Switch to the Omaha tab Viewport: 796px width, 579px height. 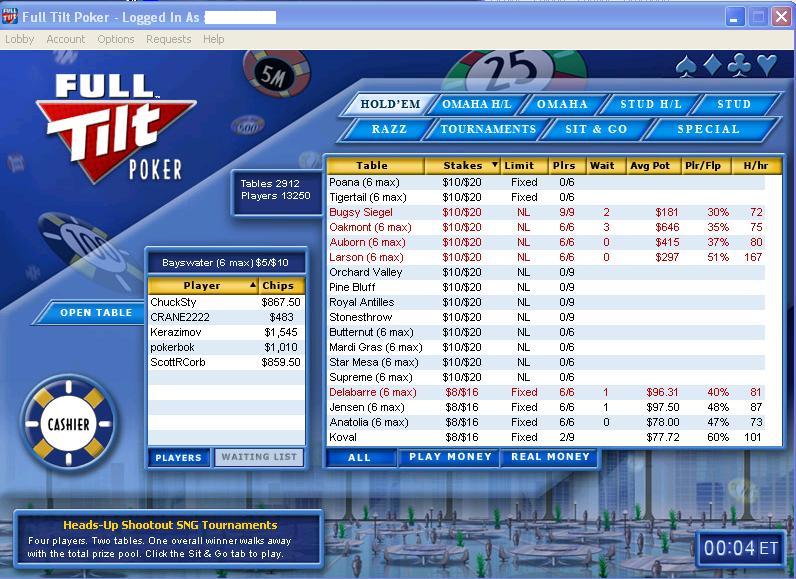pos(562,104)
